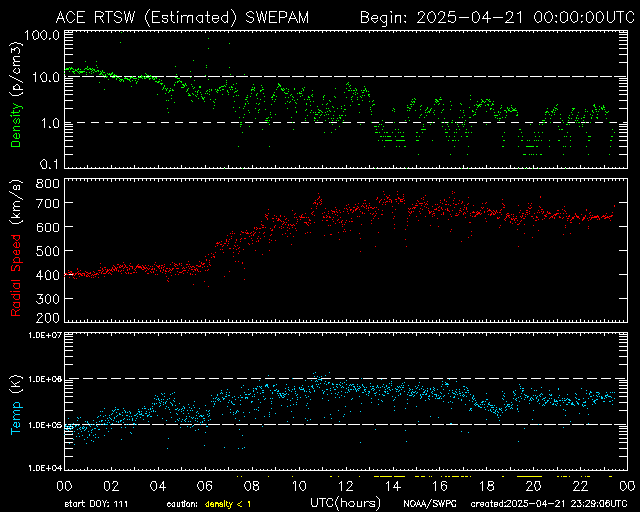Image resolution: width=640 pixels, height=512 pixels.
Task: Click the '1.0E+07' temperature tick label
Action: 44,335
